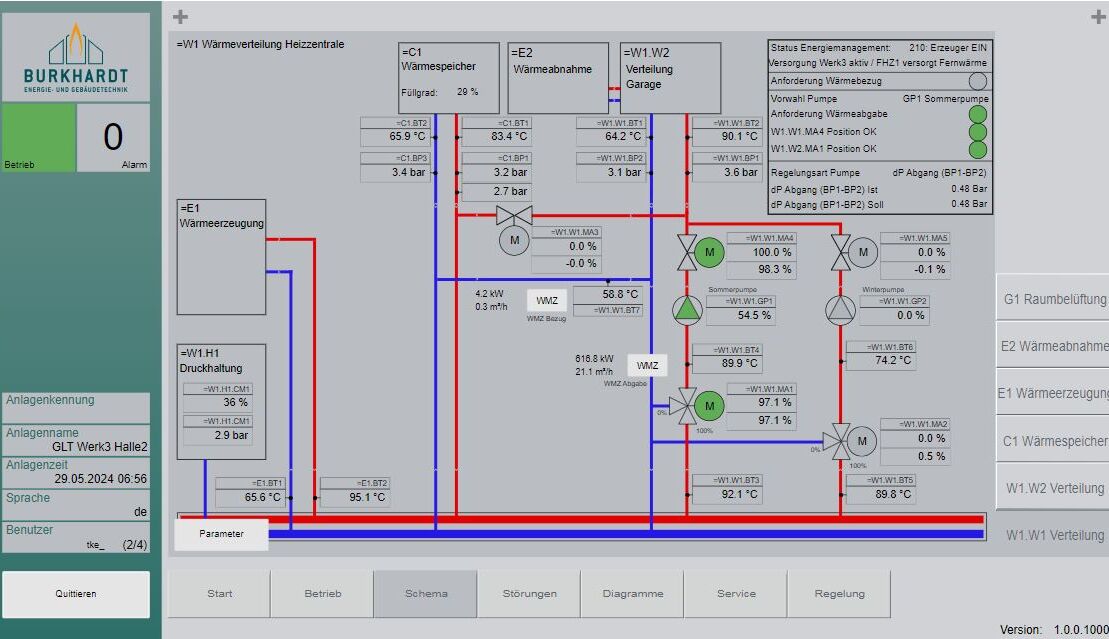Click the plus icon at the top left
This screenshot has height=639, width=1109.
180,16
